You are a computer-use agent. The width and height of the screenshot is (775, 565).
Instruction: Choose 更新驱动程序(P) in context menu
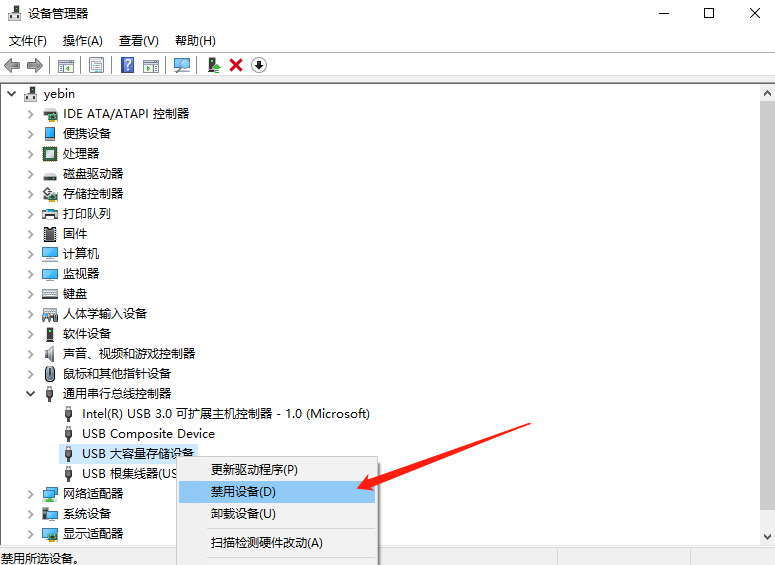point(277,470)
